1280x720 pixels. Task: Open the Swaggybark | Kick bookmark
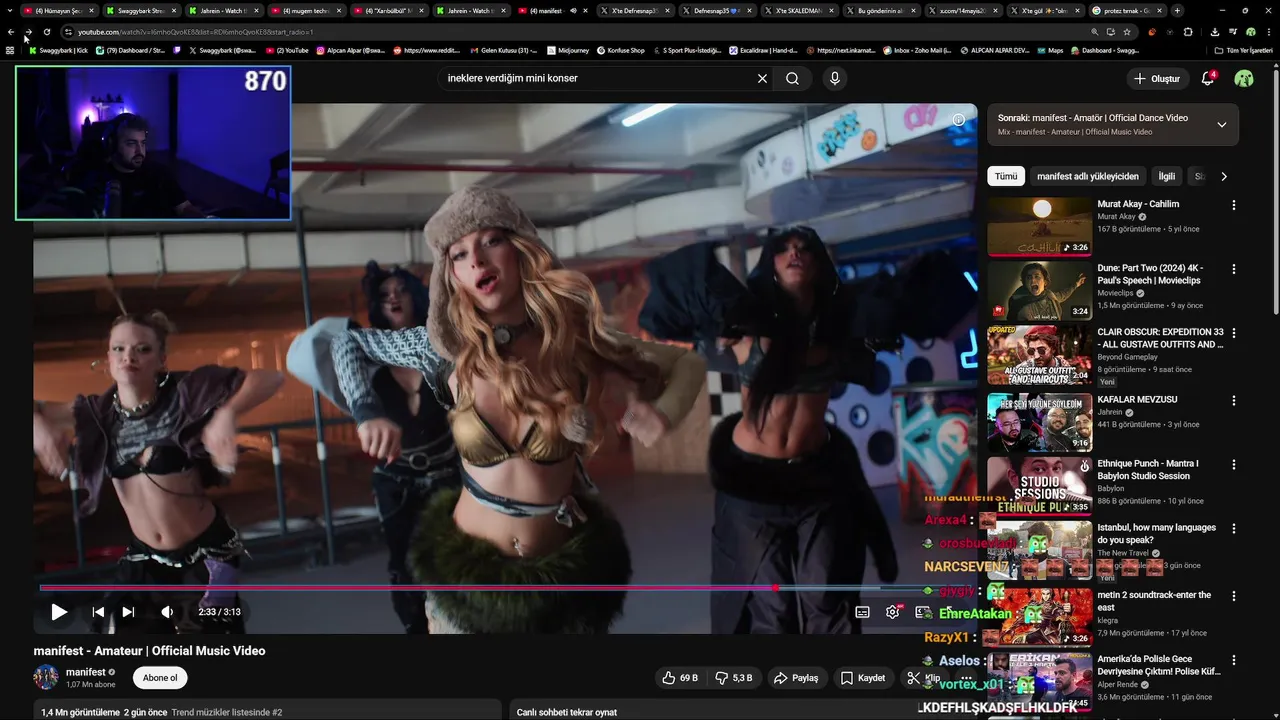click(58, 50)
